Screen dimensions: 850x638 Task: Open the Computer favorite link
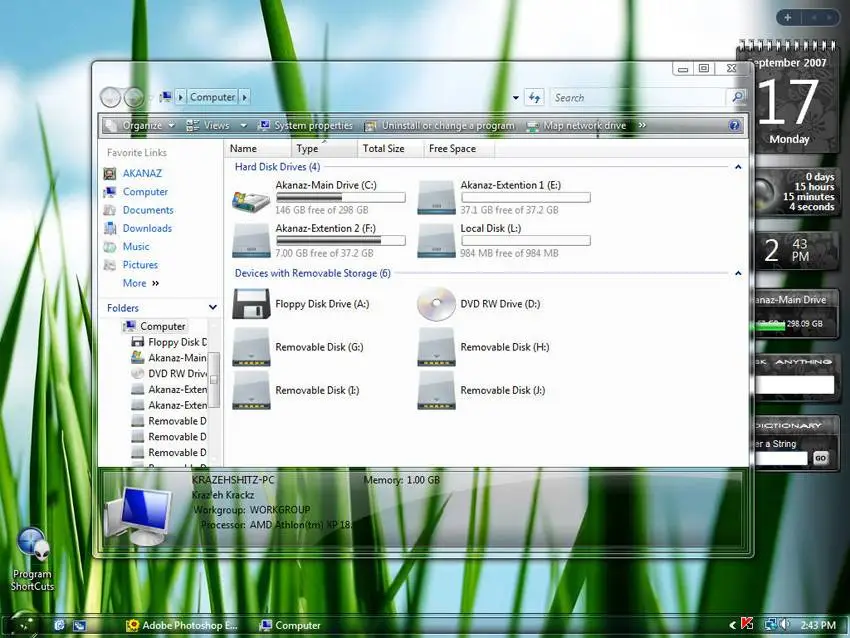(145, 192)
